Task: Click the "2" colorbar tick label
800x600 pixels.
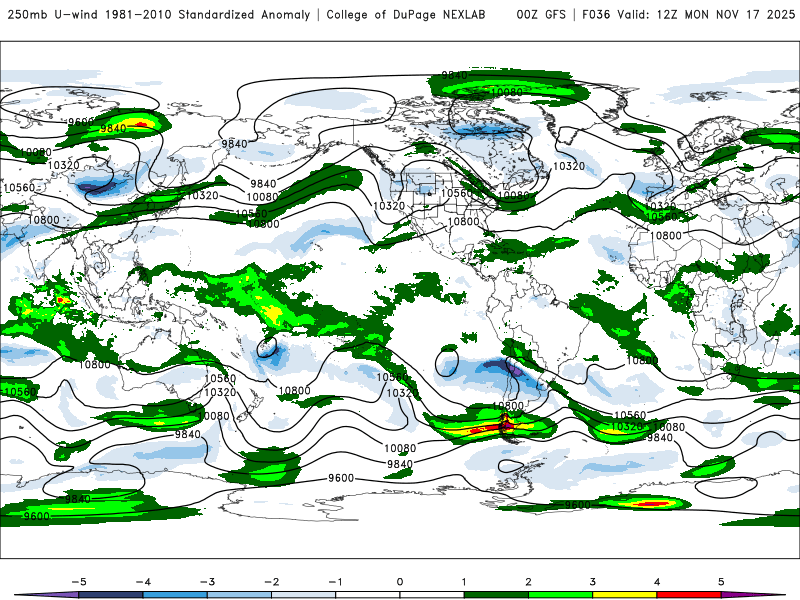Action: pyautogui.click(x=529, y=582)
